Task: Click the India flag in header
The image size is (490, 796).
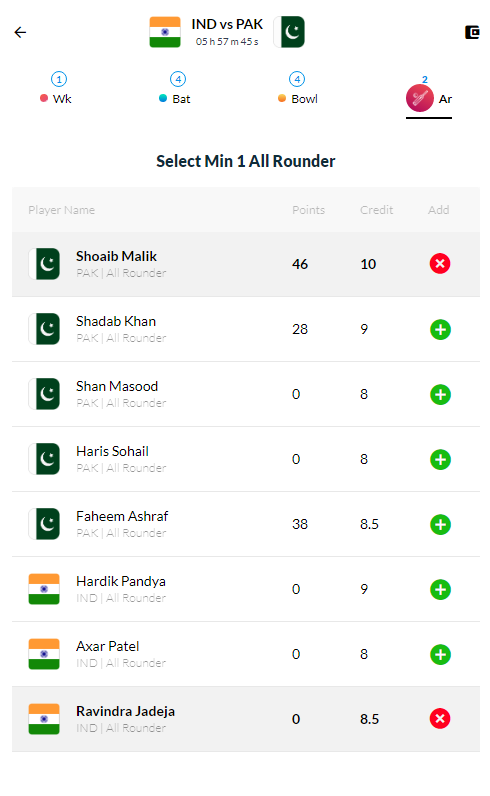Action: (165, 32)
